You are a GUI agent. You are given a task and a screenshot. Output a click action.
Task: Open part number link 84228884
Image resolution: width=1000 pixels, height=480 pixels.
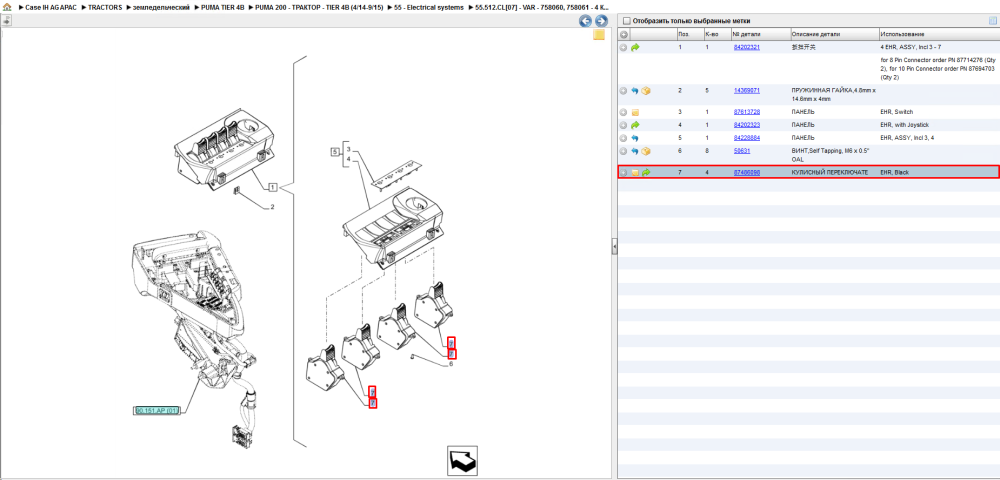pos(746,138)
